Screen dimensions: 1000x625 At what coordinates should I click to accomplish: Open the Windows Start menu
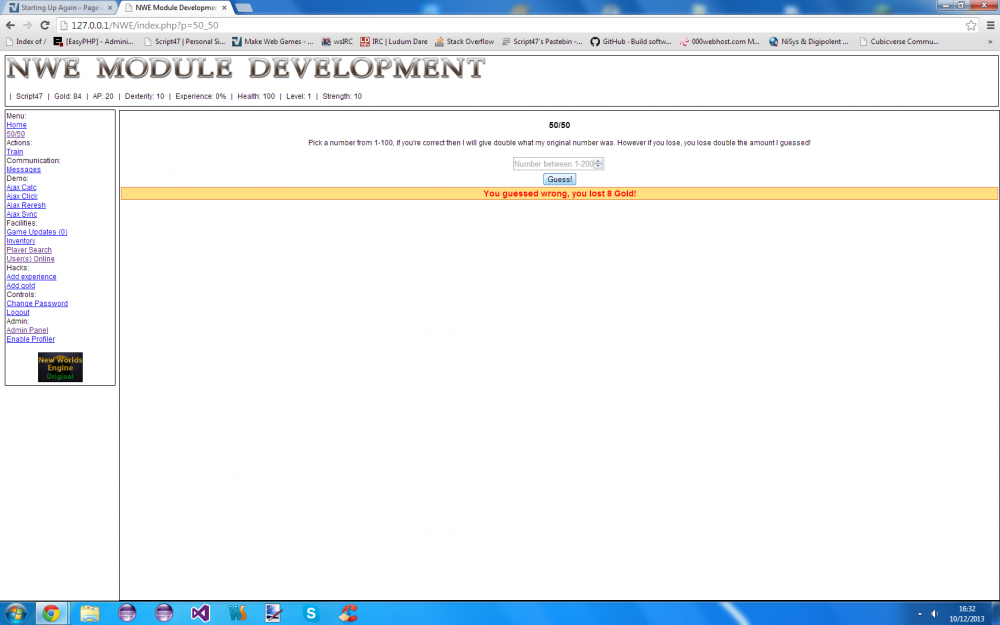[16, 613]
